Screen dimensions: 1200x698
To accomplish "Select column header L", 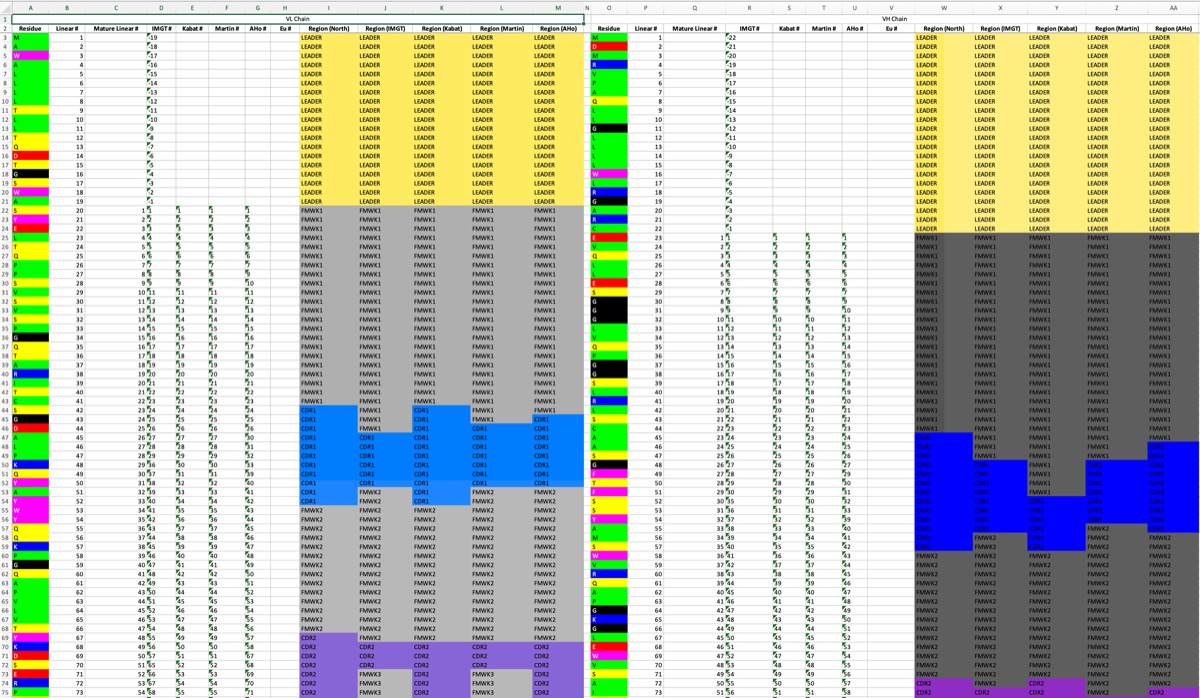I will tap(501, 7).
